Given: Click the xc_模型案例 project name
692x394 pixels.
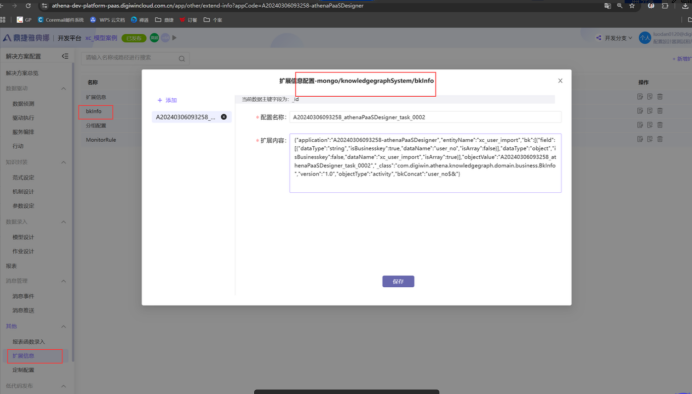Looking at the screenshot, I should [x=102, y=38].
